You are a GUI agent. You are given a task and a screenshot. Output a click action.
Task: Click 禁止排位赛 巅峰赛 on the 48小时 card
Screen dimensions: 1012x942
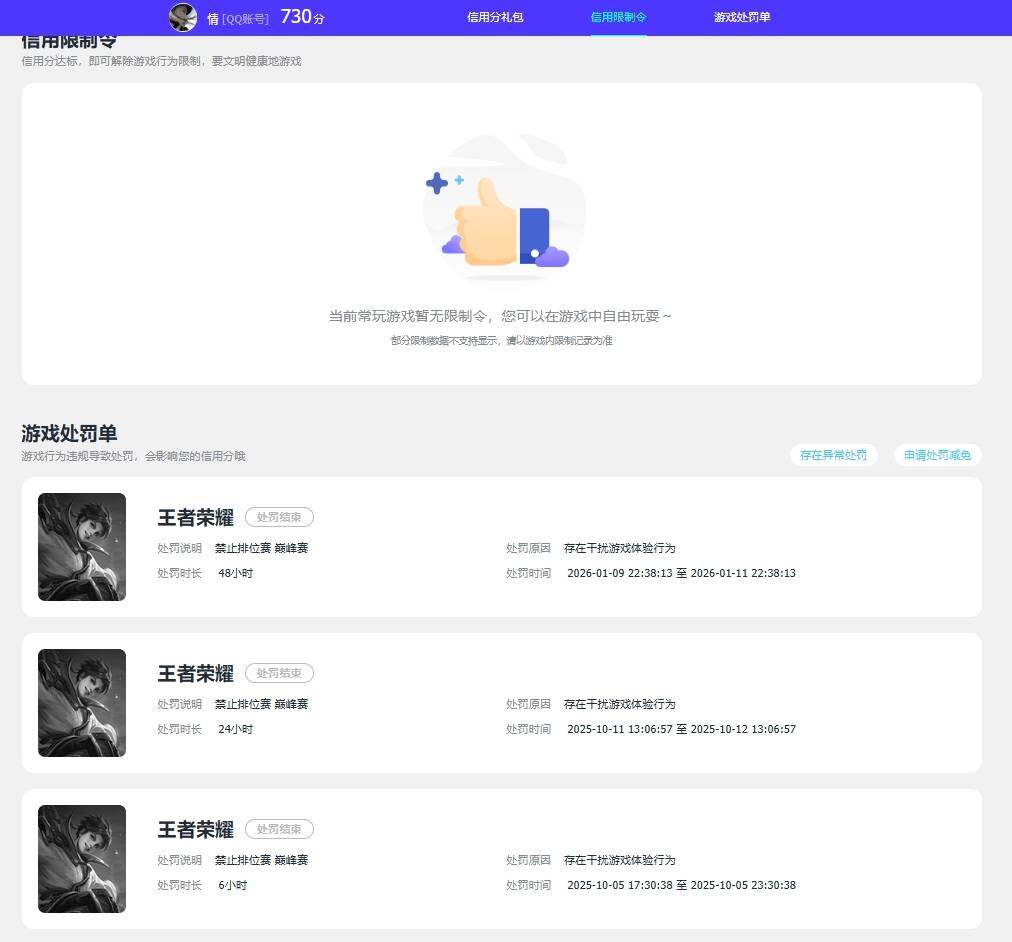pos(261,548)
